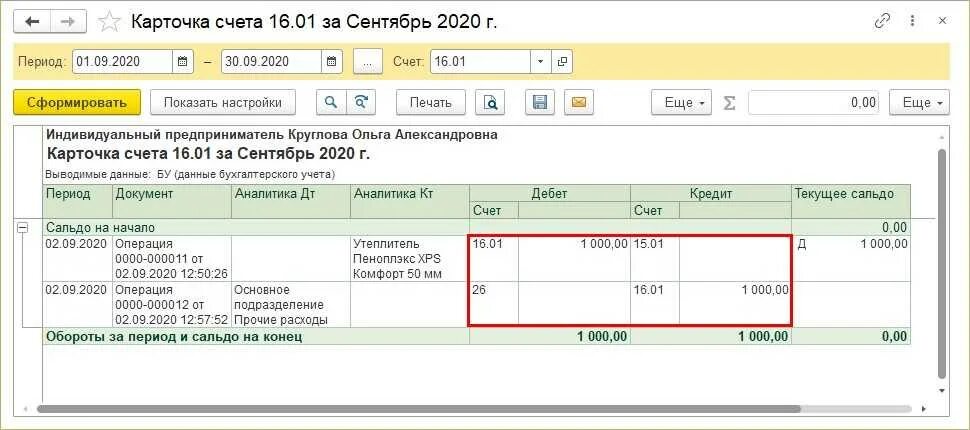Collapse the report group minus box

click(23, 228)
